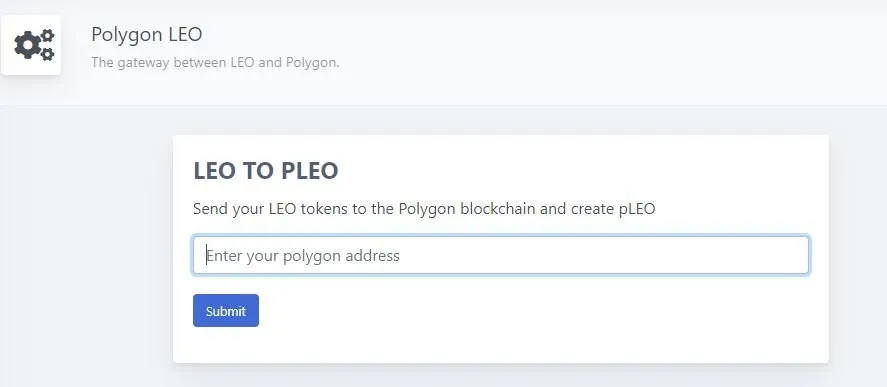Click the small lower gear in the logo
Screen dimensions: 887x387
[48, 54]
